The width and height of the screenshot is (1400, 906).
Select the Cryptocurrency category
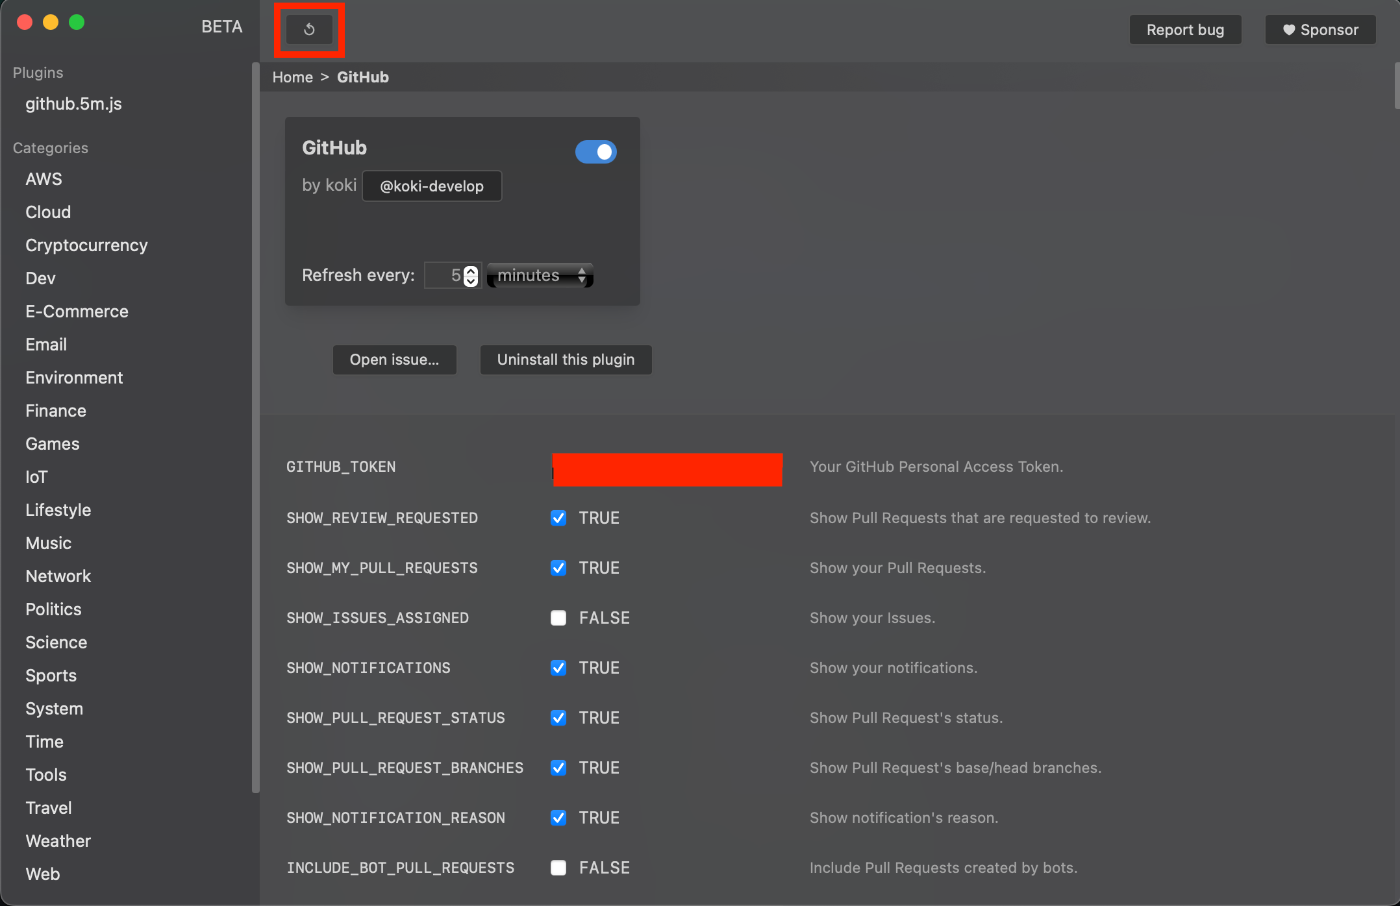(x=87, y=245)
